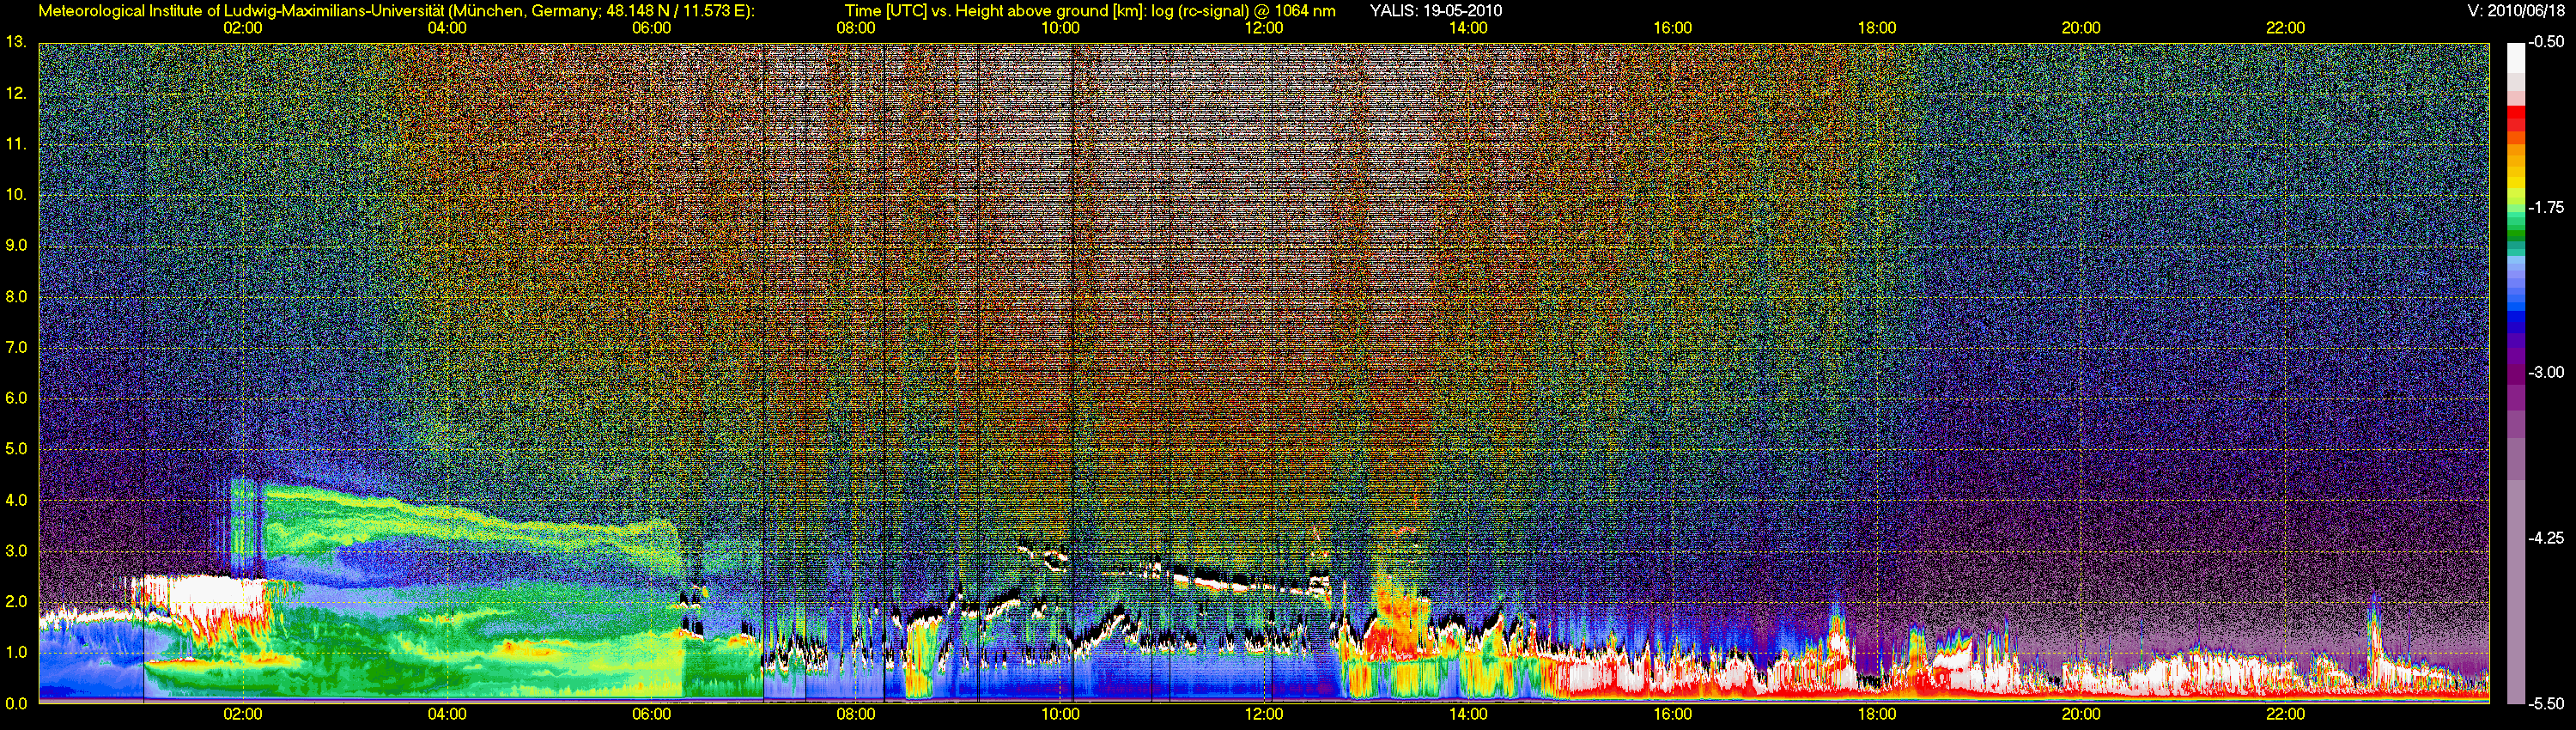
Task: Click '10:00' on the lower time axis
Action: pyautogui.click(x=1060, y=714)
